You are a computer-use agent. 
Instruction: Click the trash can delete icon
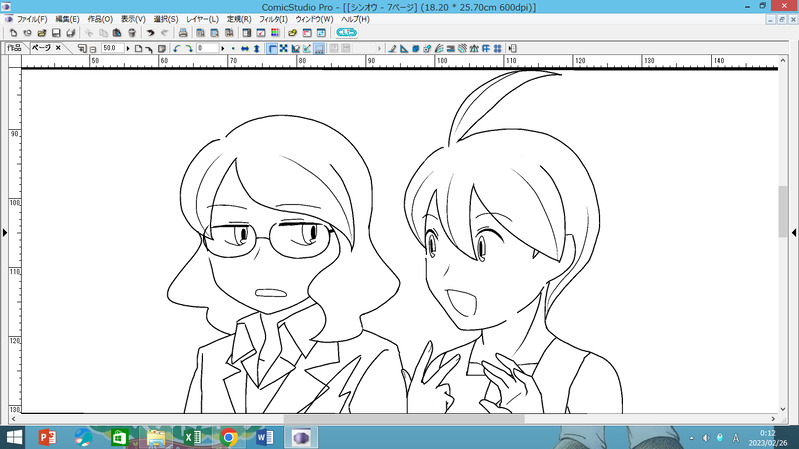(132, 33)
